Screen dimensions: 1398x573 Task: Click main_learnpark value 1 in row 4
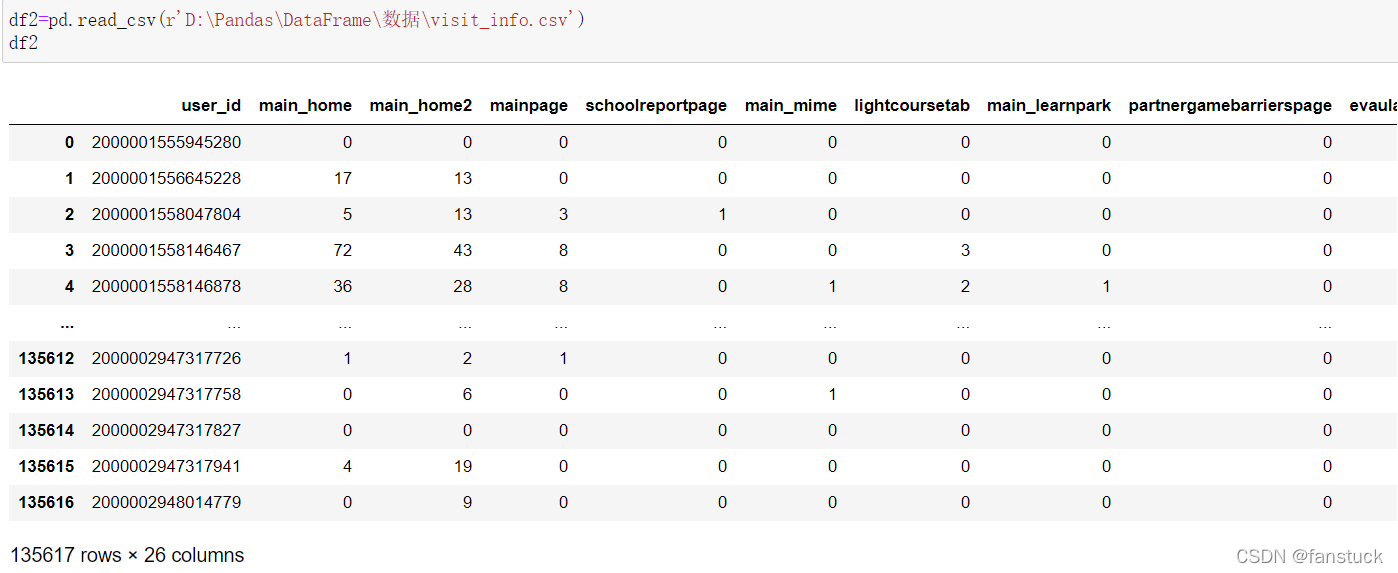[1106, 286]
